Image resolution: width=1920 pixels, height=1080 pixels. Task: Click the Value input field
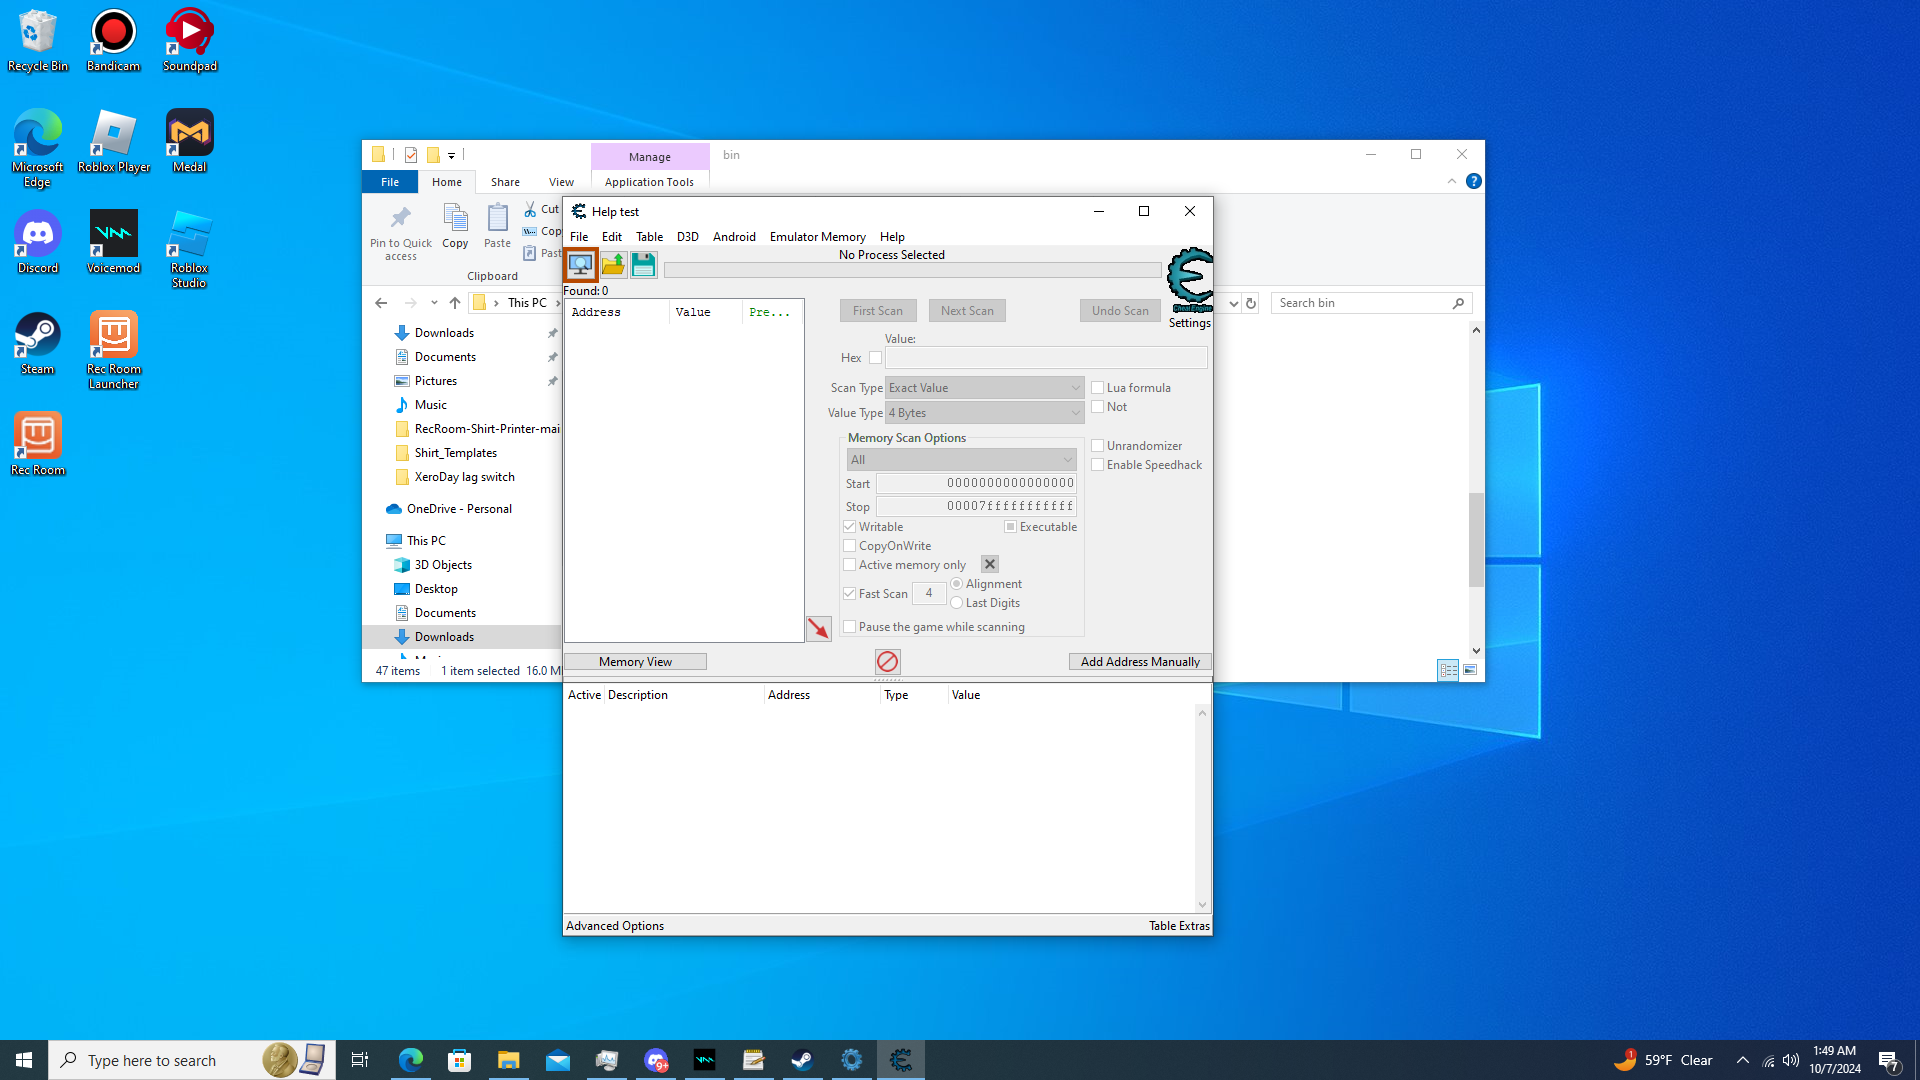pyautogui.click(x=1045, y=358)
